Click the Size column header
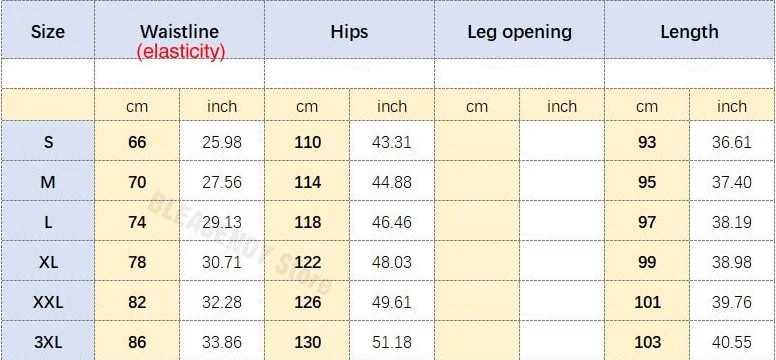 pos(48,32)
